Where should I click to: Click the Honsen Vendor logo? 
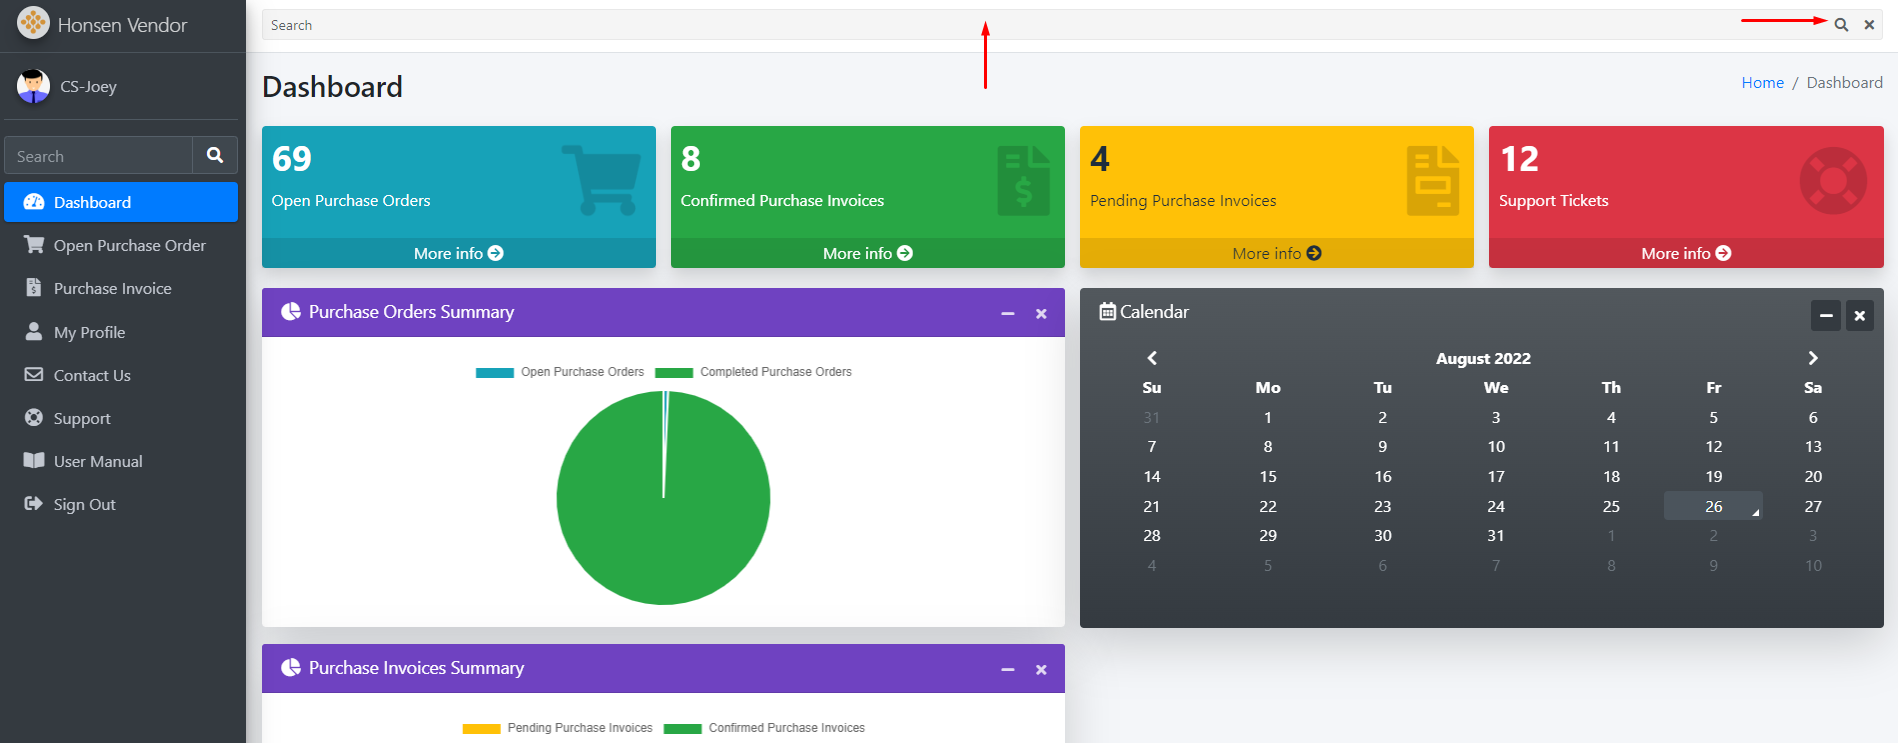[33, 23]
